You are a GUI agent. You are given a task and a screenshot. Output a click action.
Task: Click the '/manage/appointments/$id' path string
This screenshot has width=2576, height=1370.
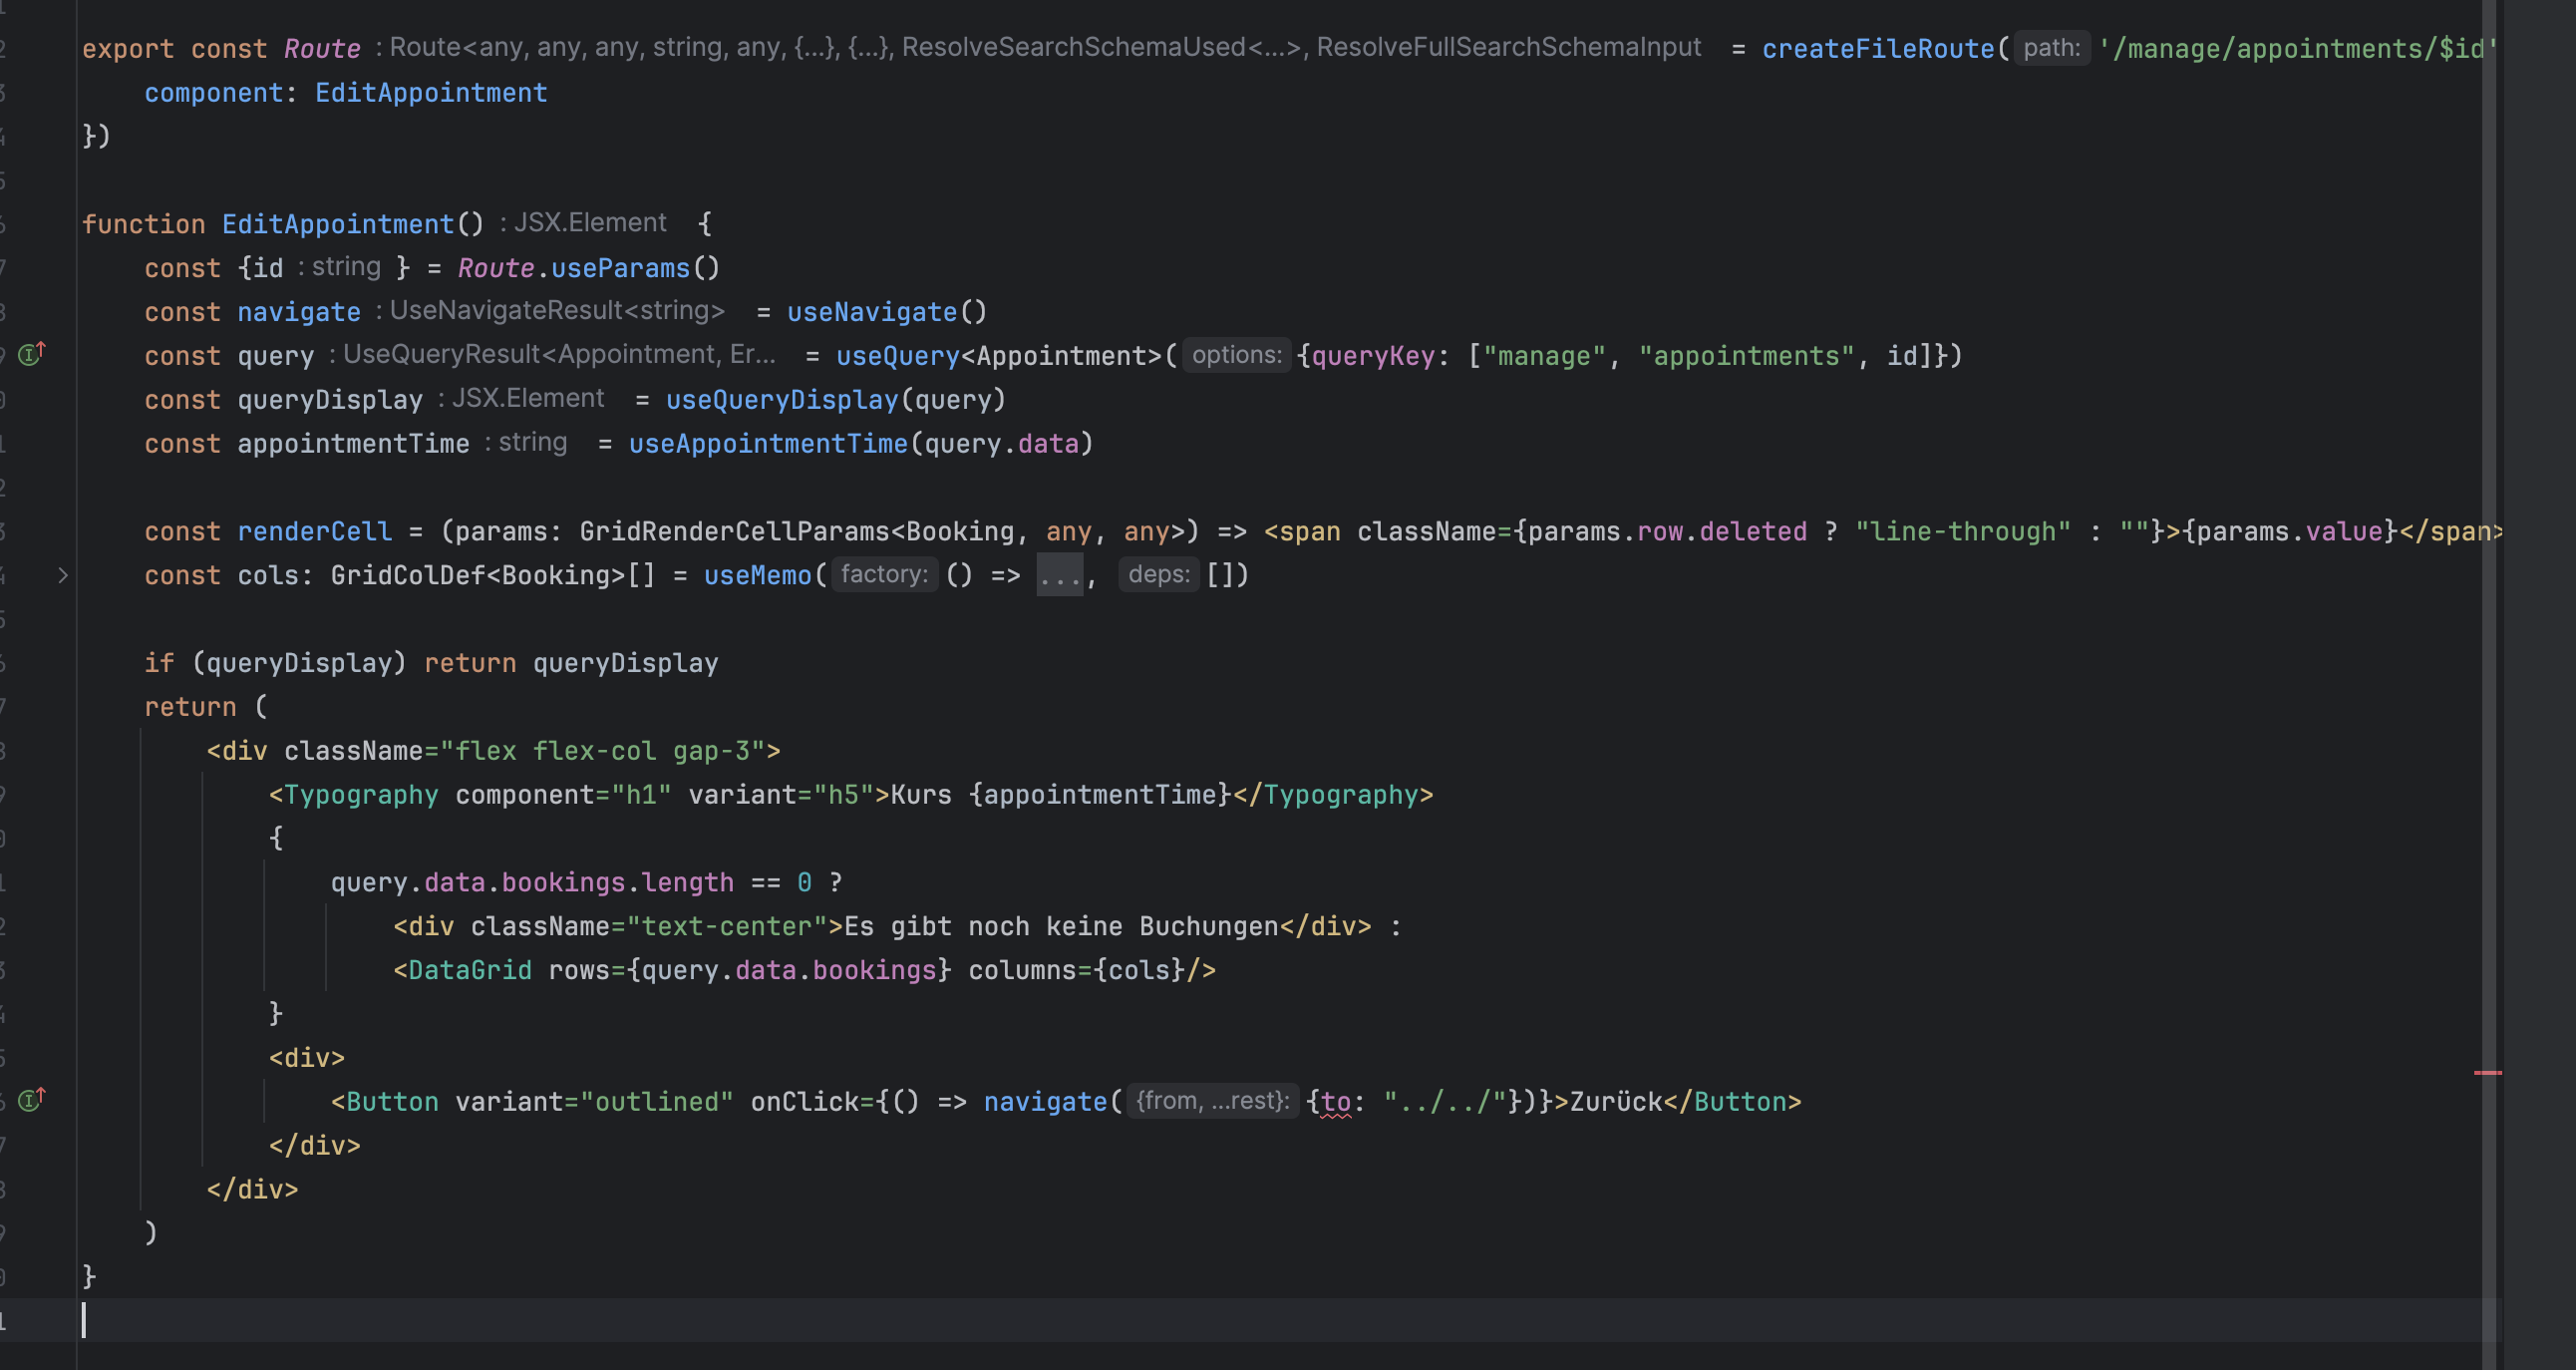[x=2297, y=49]
